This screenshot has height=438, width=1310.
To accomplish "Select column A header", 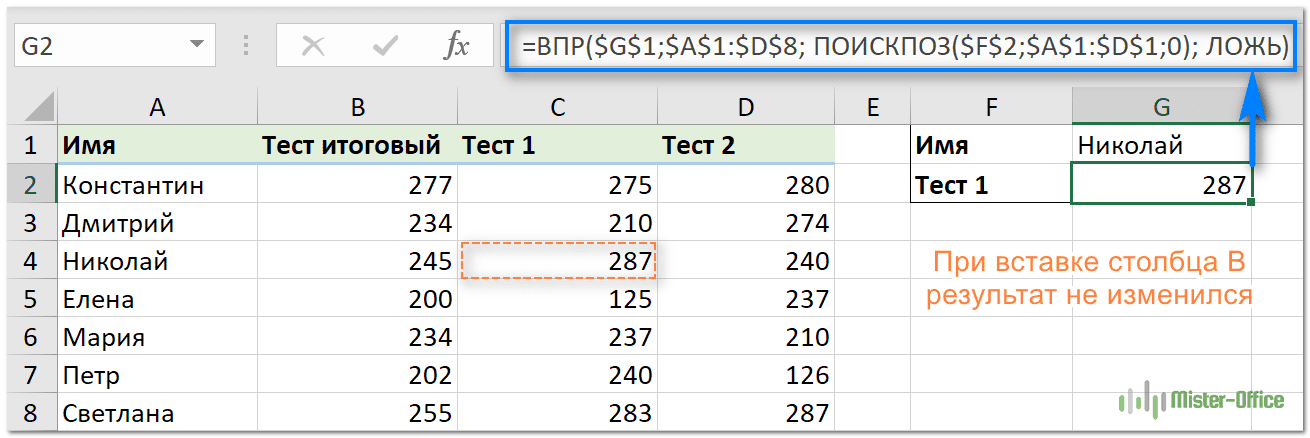I will (156, 107).
